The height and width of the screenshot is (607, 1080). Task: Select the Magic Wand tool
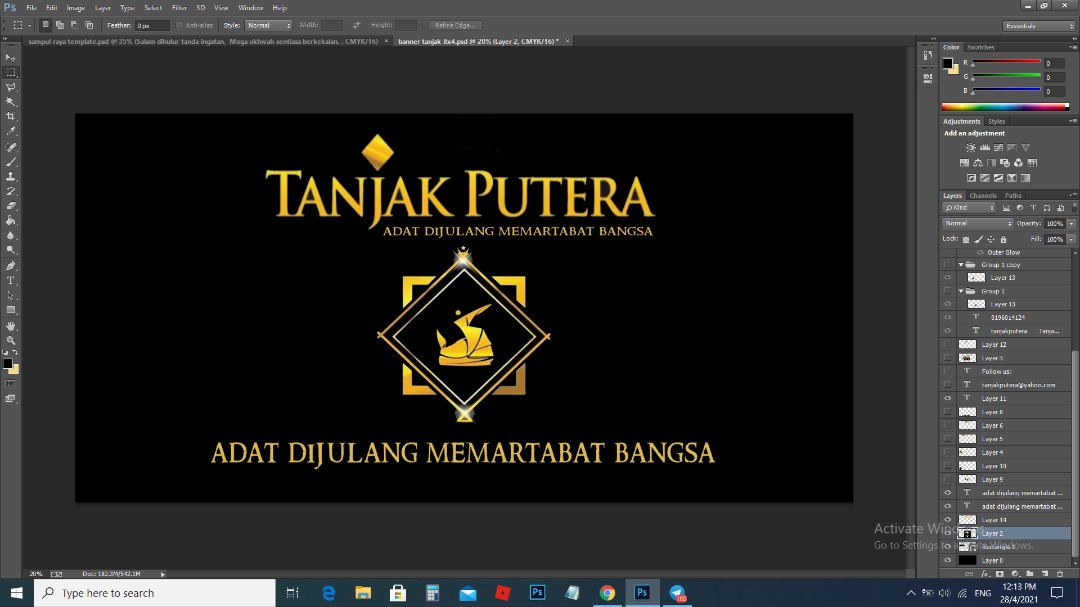(10, 102)
